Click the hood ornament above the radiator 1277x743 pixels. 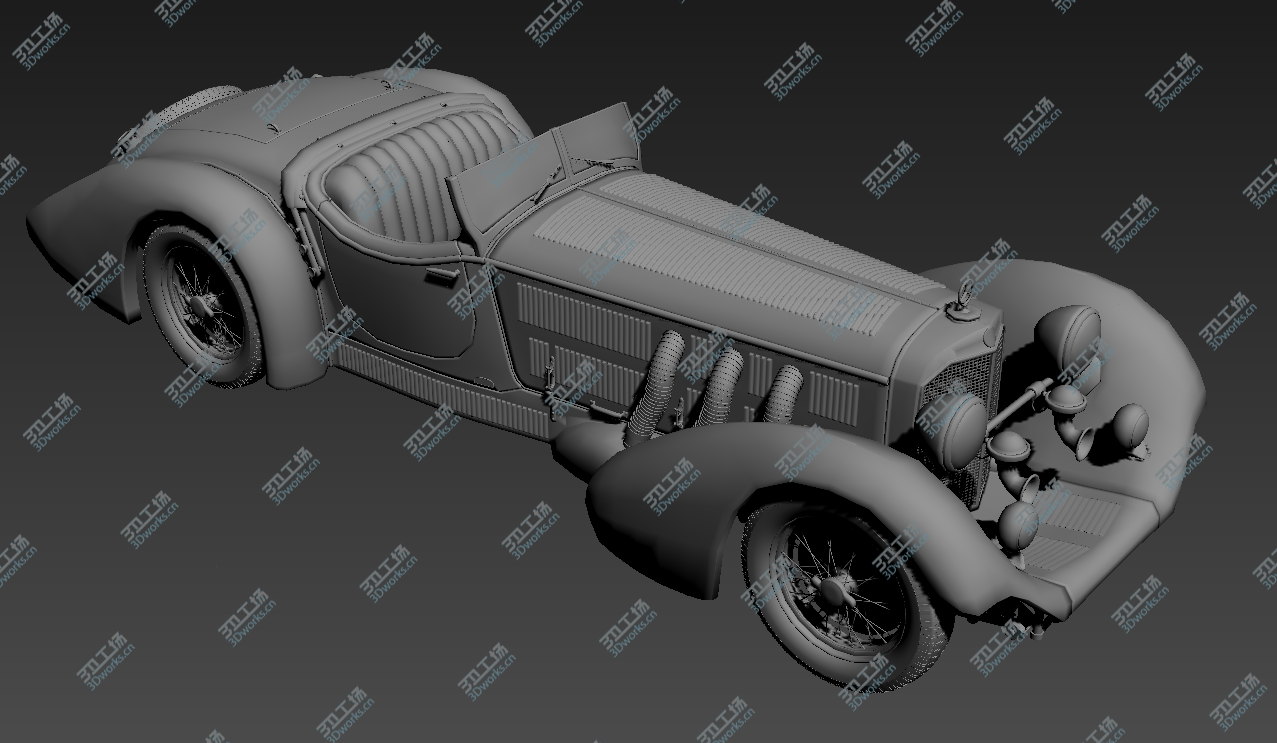[964, 301]
